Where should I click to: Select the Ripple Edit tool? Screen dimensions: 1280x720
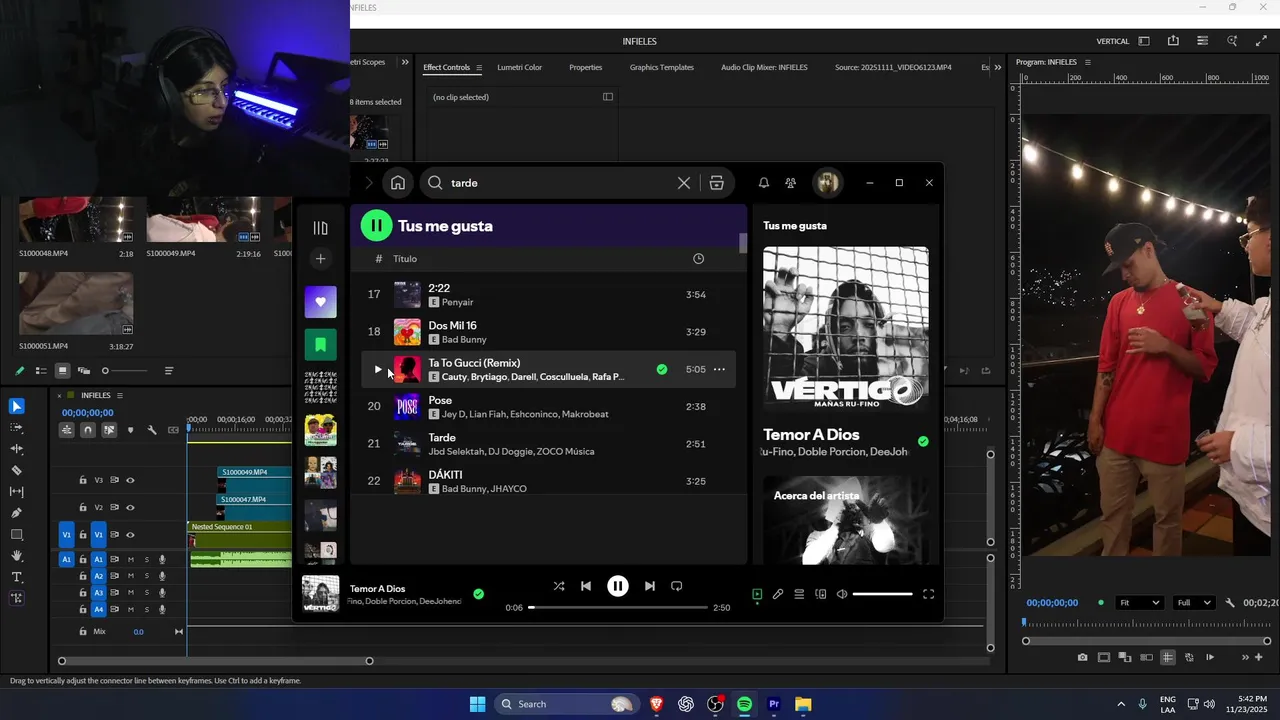(16, 449)
